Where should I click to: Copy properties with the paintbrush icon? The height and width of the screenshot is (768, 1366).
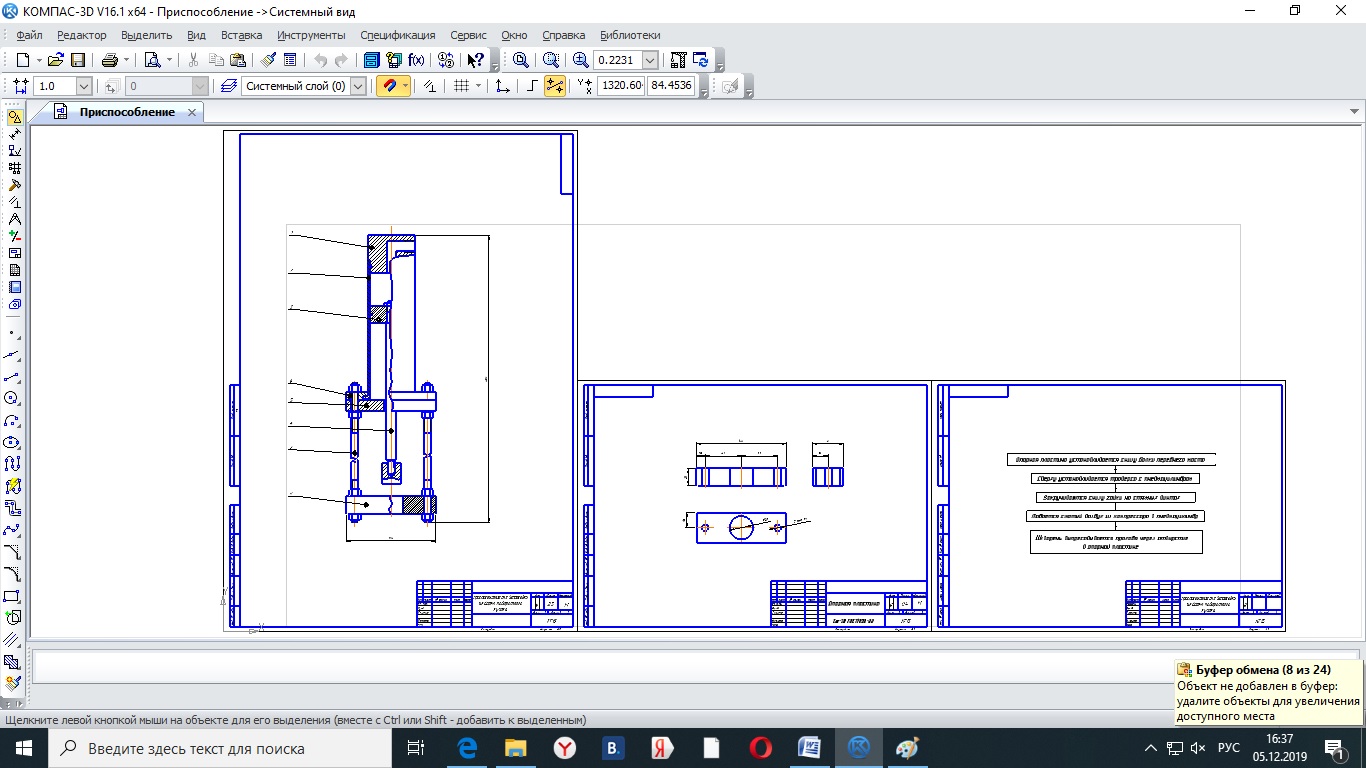268,60
